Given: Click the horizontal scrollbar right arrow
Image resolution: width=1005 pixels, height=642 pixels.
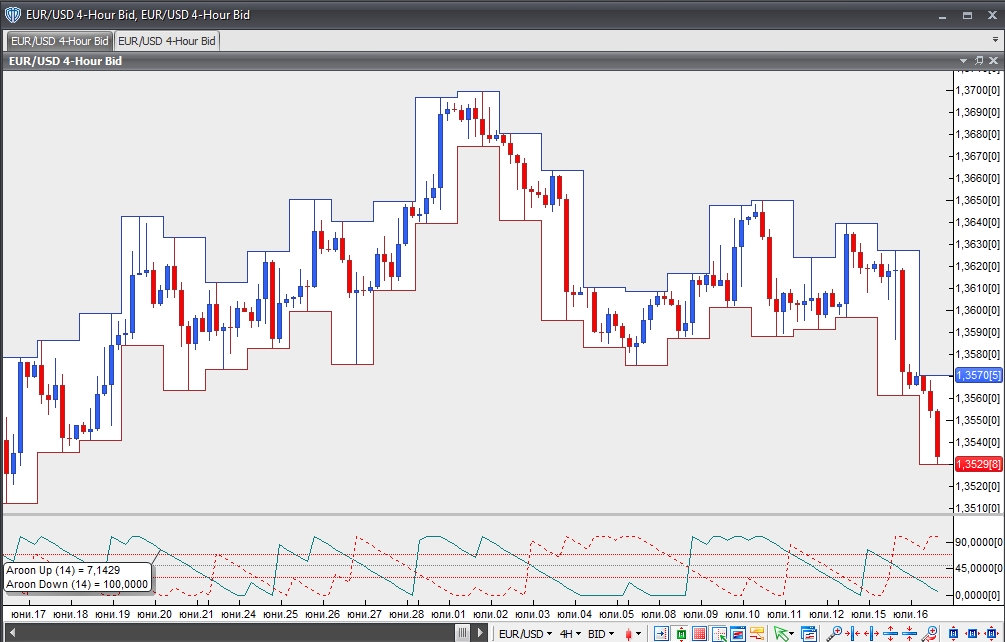Looking at the screenshot, I should click(x=480, y=633).
